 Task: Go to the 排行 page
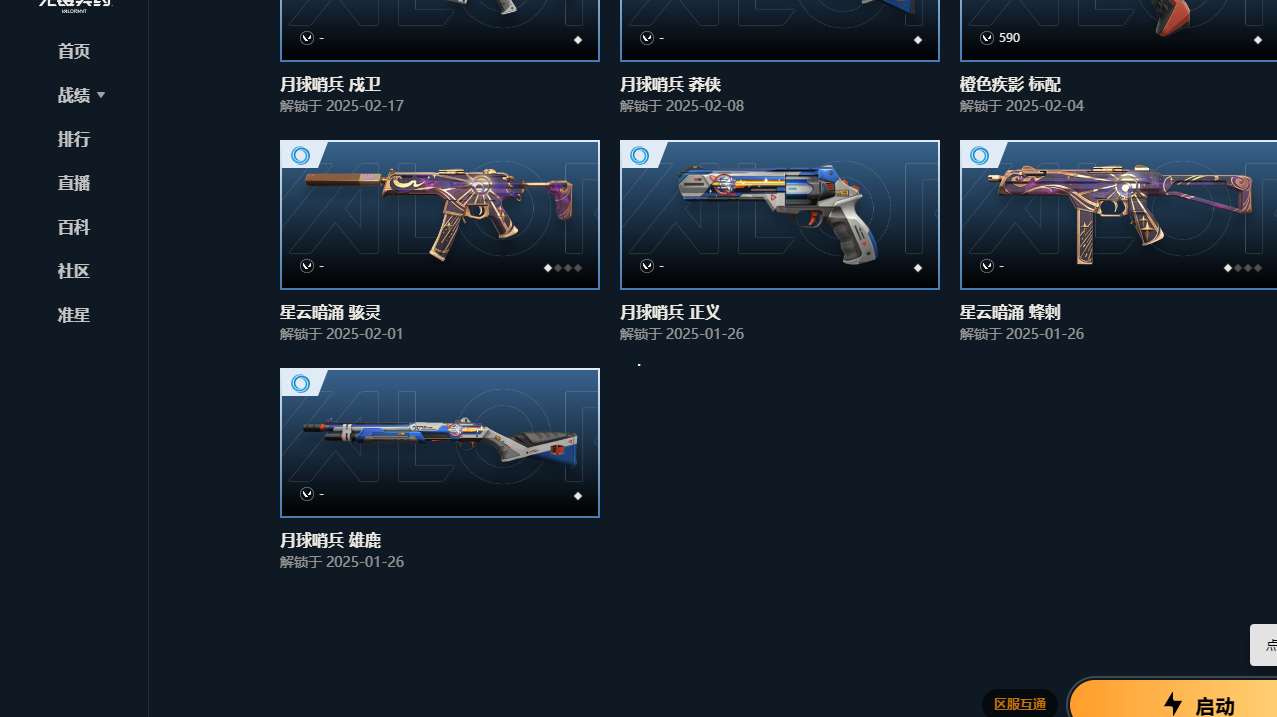click(x=74, y=139)
